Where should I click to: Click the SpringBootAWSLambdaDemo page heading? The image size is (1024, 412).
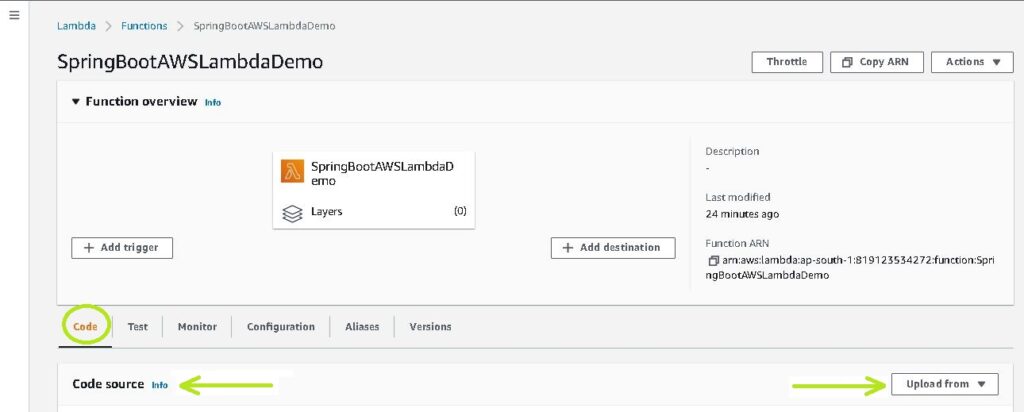pos(190,62)
